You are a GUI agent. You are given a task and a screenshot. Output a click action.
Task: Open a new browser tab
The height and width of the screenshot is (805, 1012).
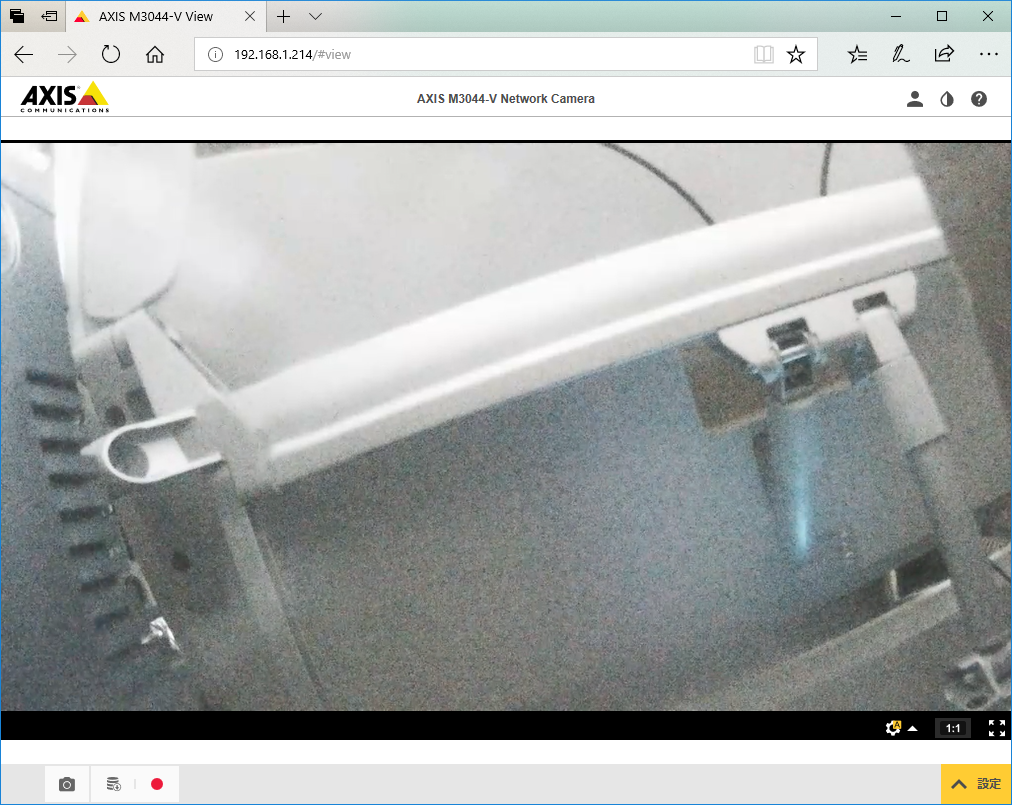pyautogui.click(x=283, y=16)
